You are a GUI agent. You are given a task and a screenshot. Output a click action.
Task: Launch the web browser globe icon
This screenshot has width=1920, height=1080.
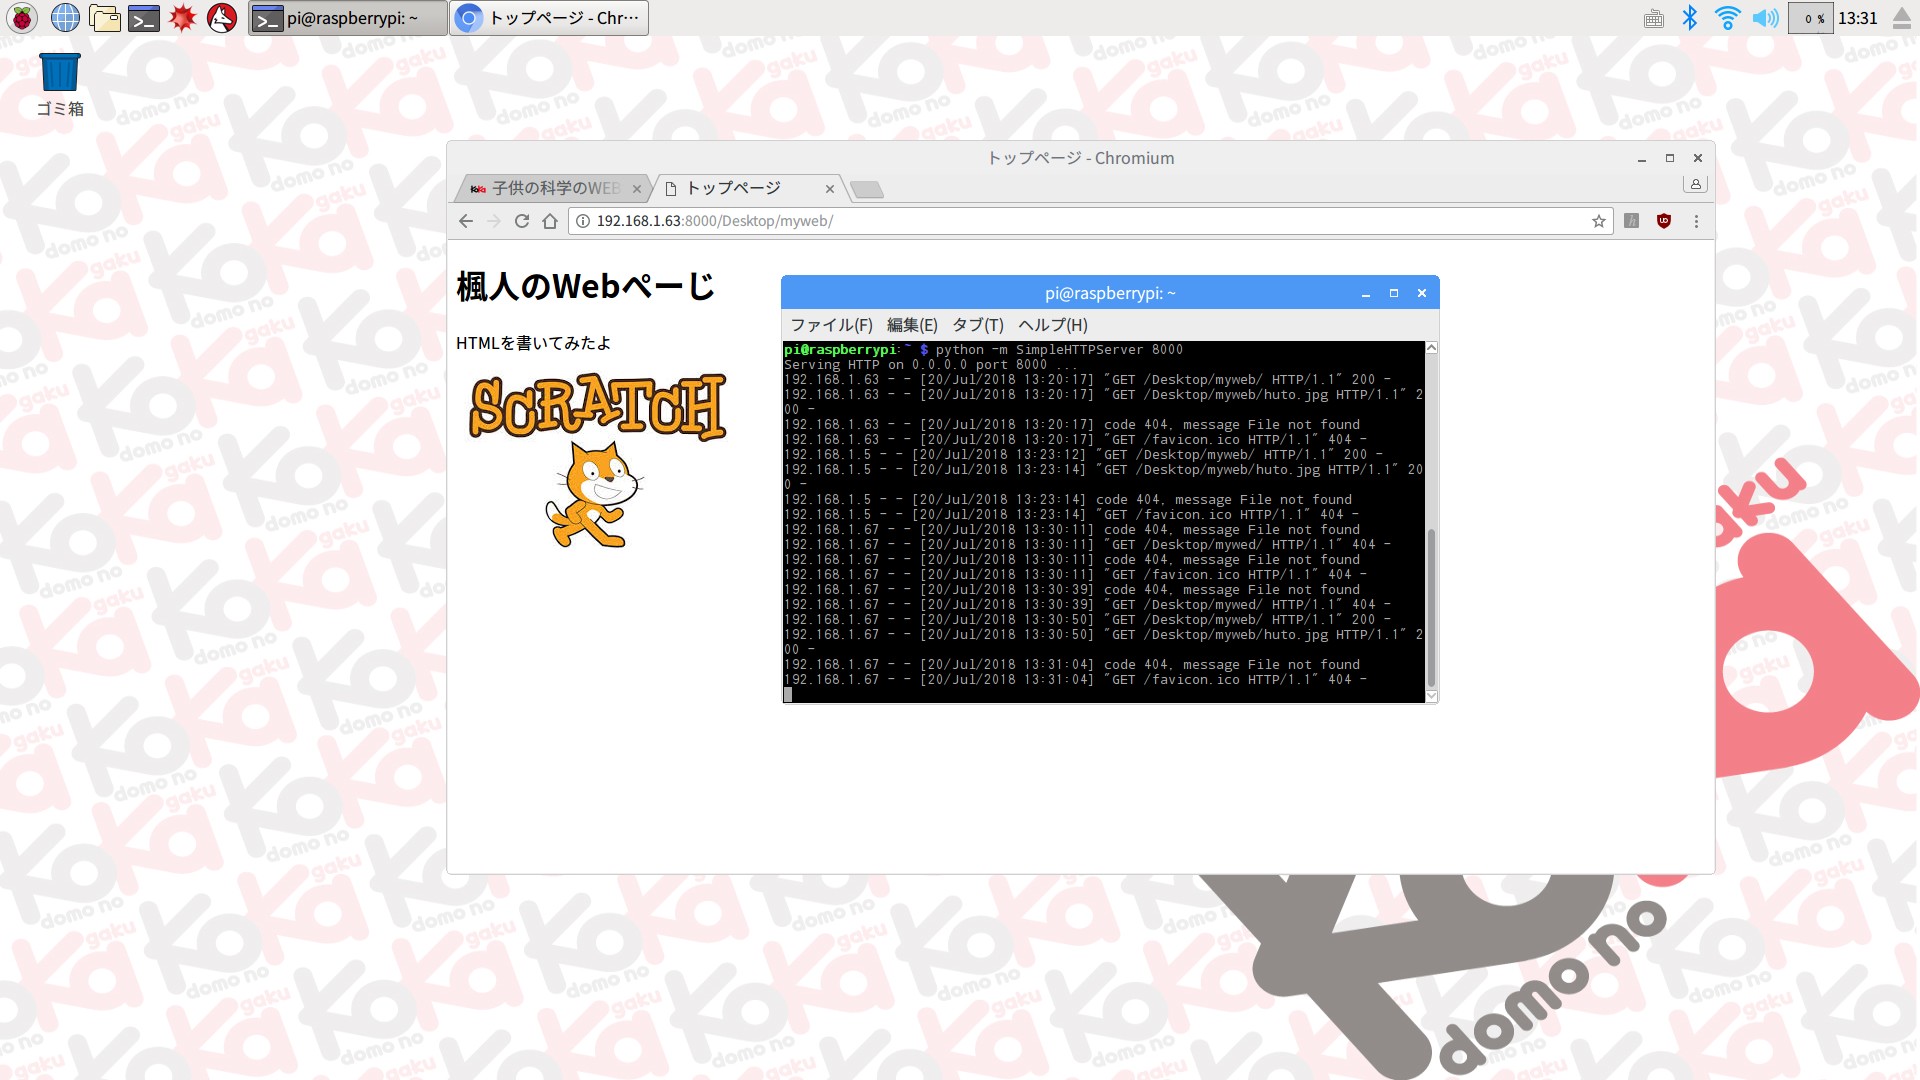[x=65, y=18]
